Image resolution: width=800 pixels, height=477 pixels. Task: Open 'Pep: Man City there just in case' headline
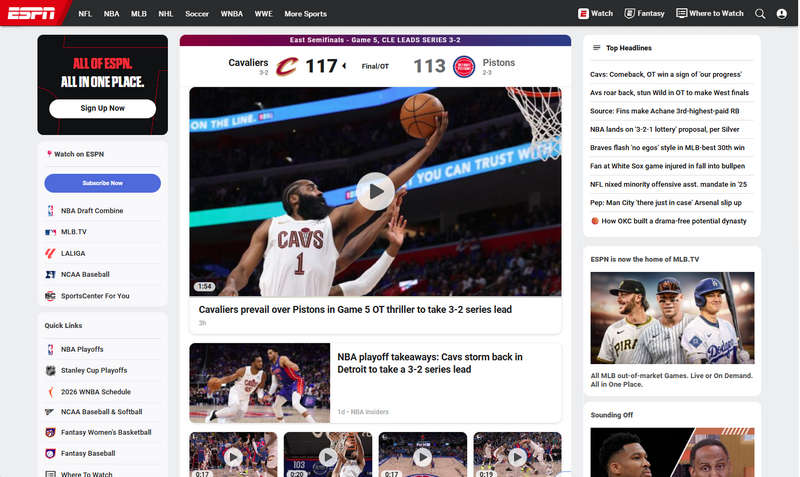[666, 203]
